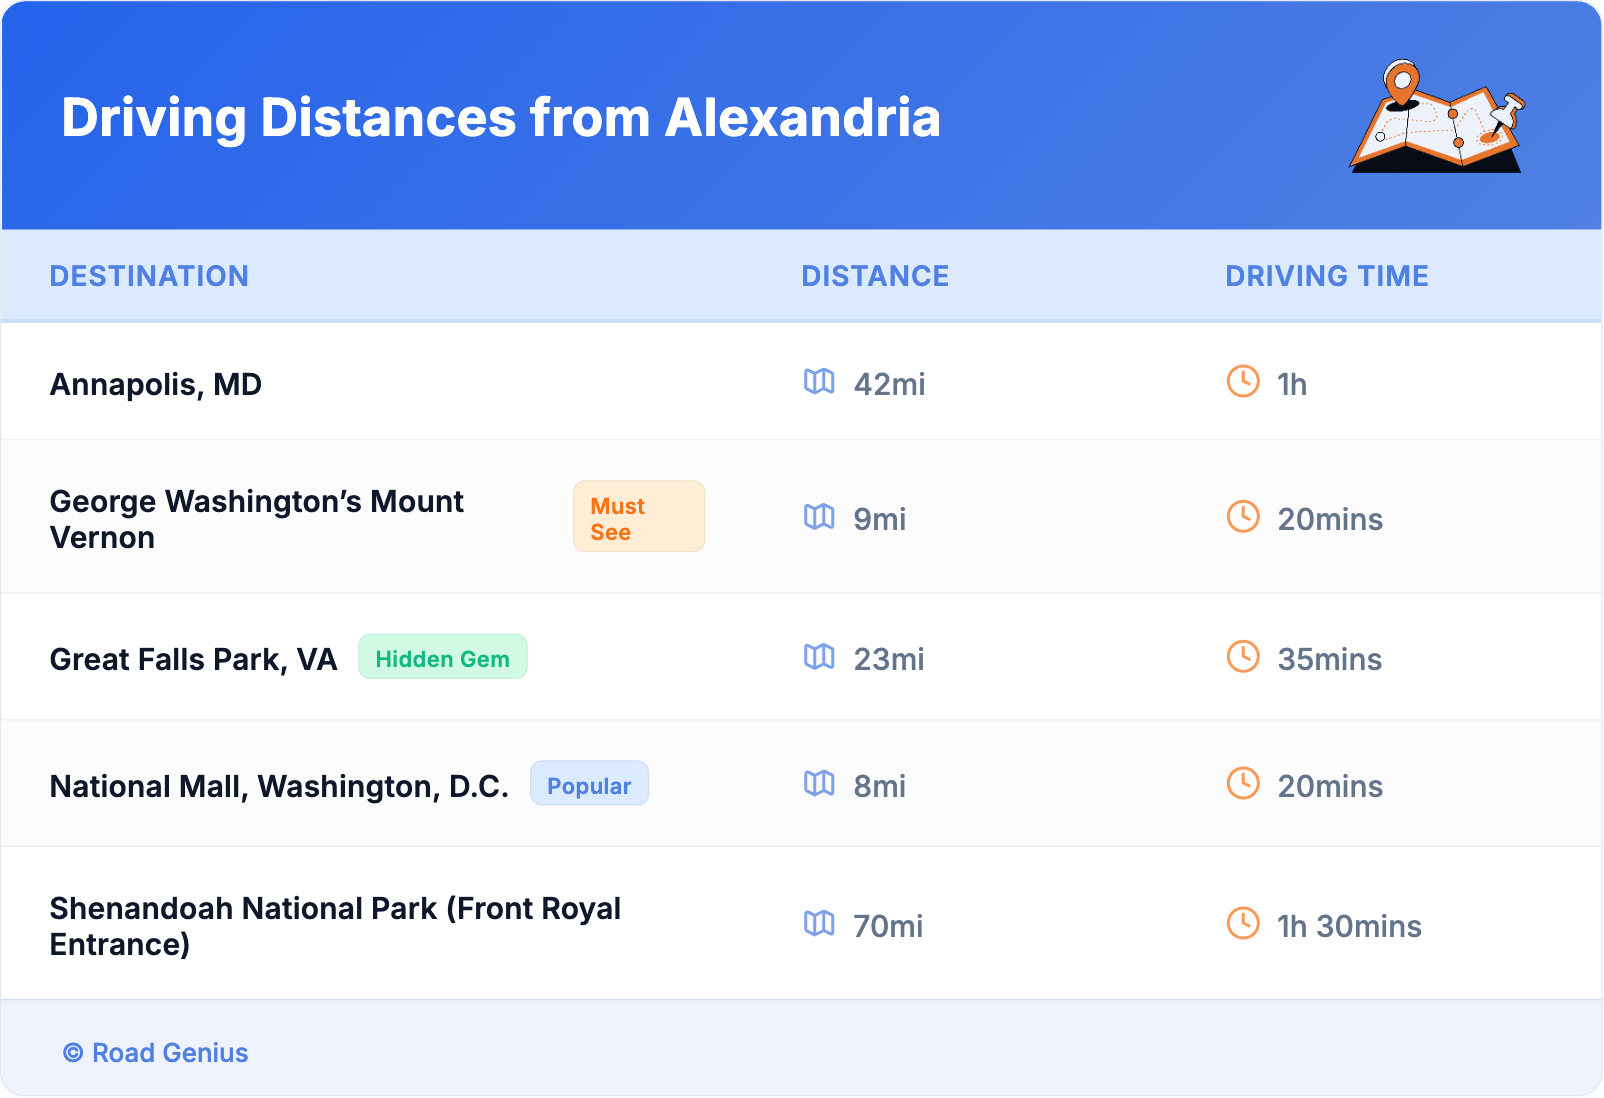Click the clock icon beside 35mins
The width and height of the screenshot is (1604, 1098).
(1243, 657)
